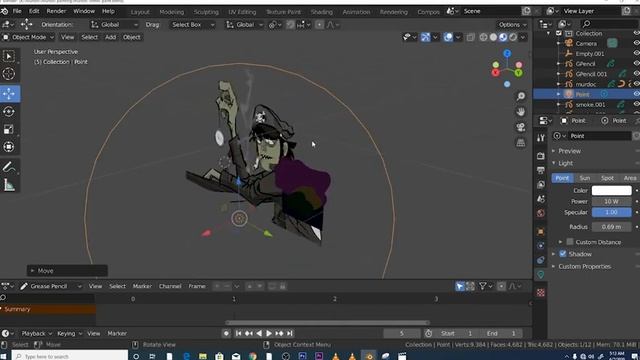Open the World properties tab icon
Screen dimensions: 640x360
[x=541, y=213]
